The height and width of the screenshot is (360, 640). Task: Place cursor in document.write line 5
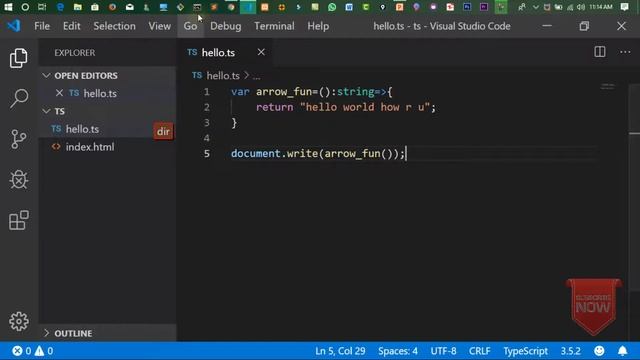pyautogui.click(x=318, y=153)
